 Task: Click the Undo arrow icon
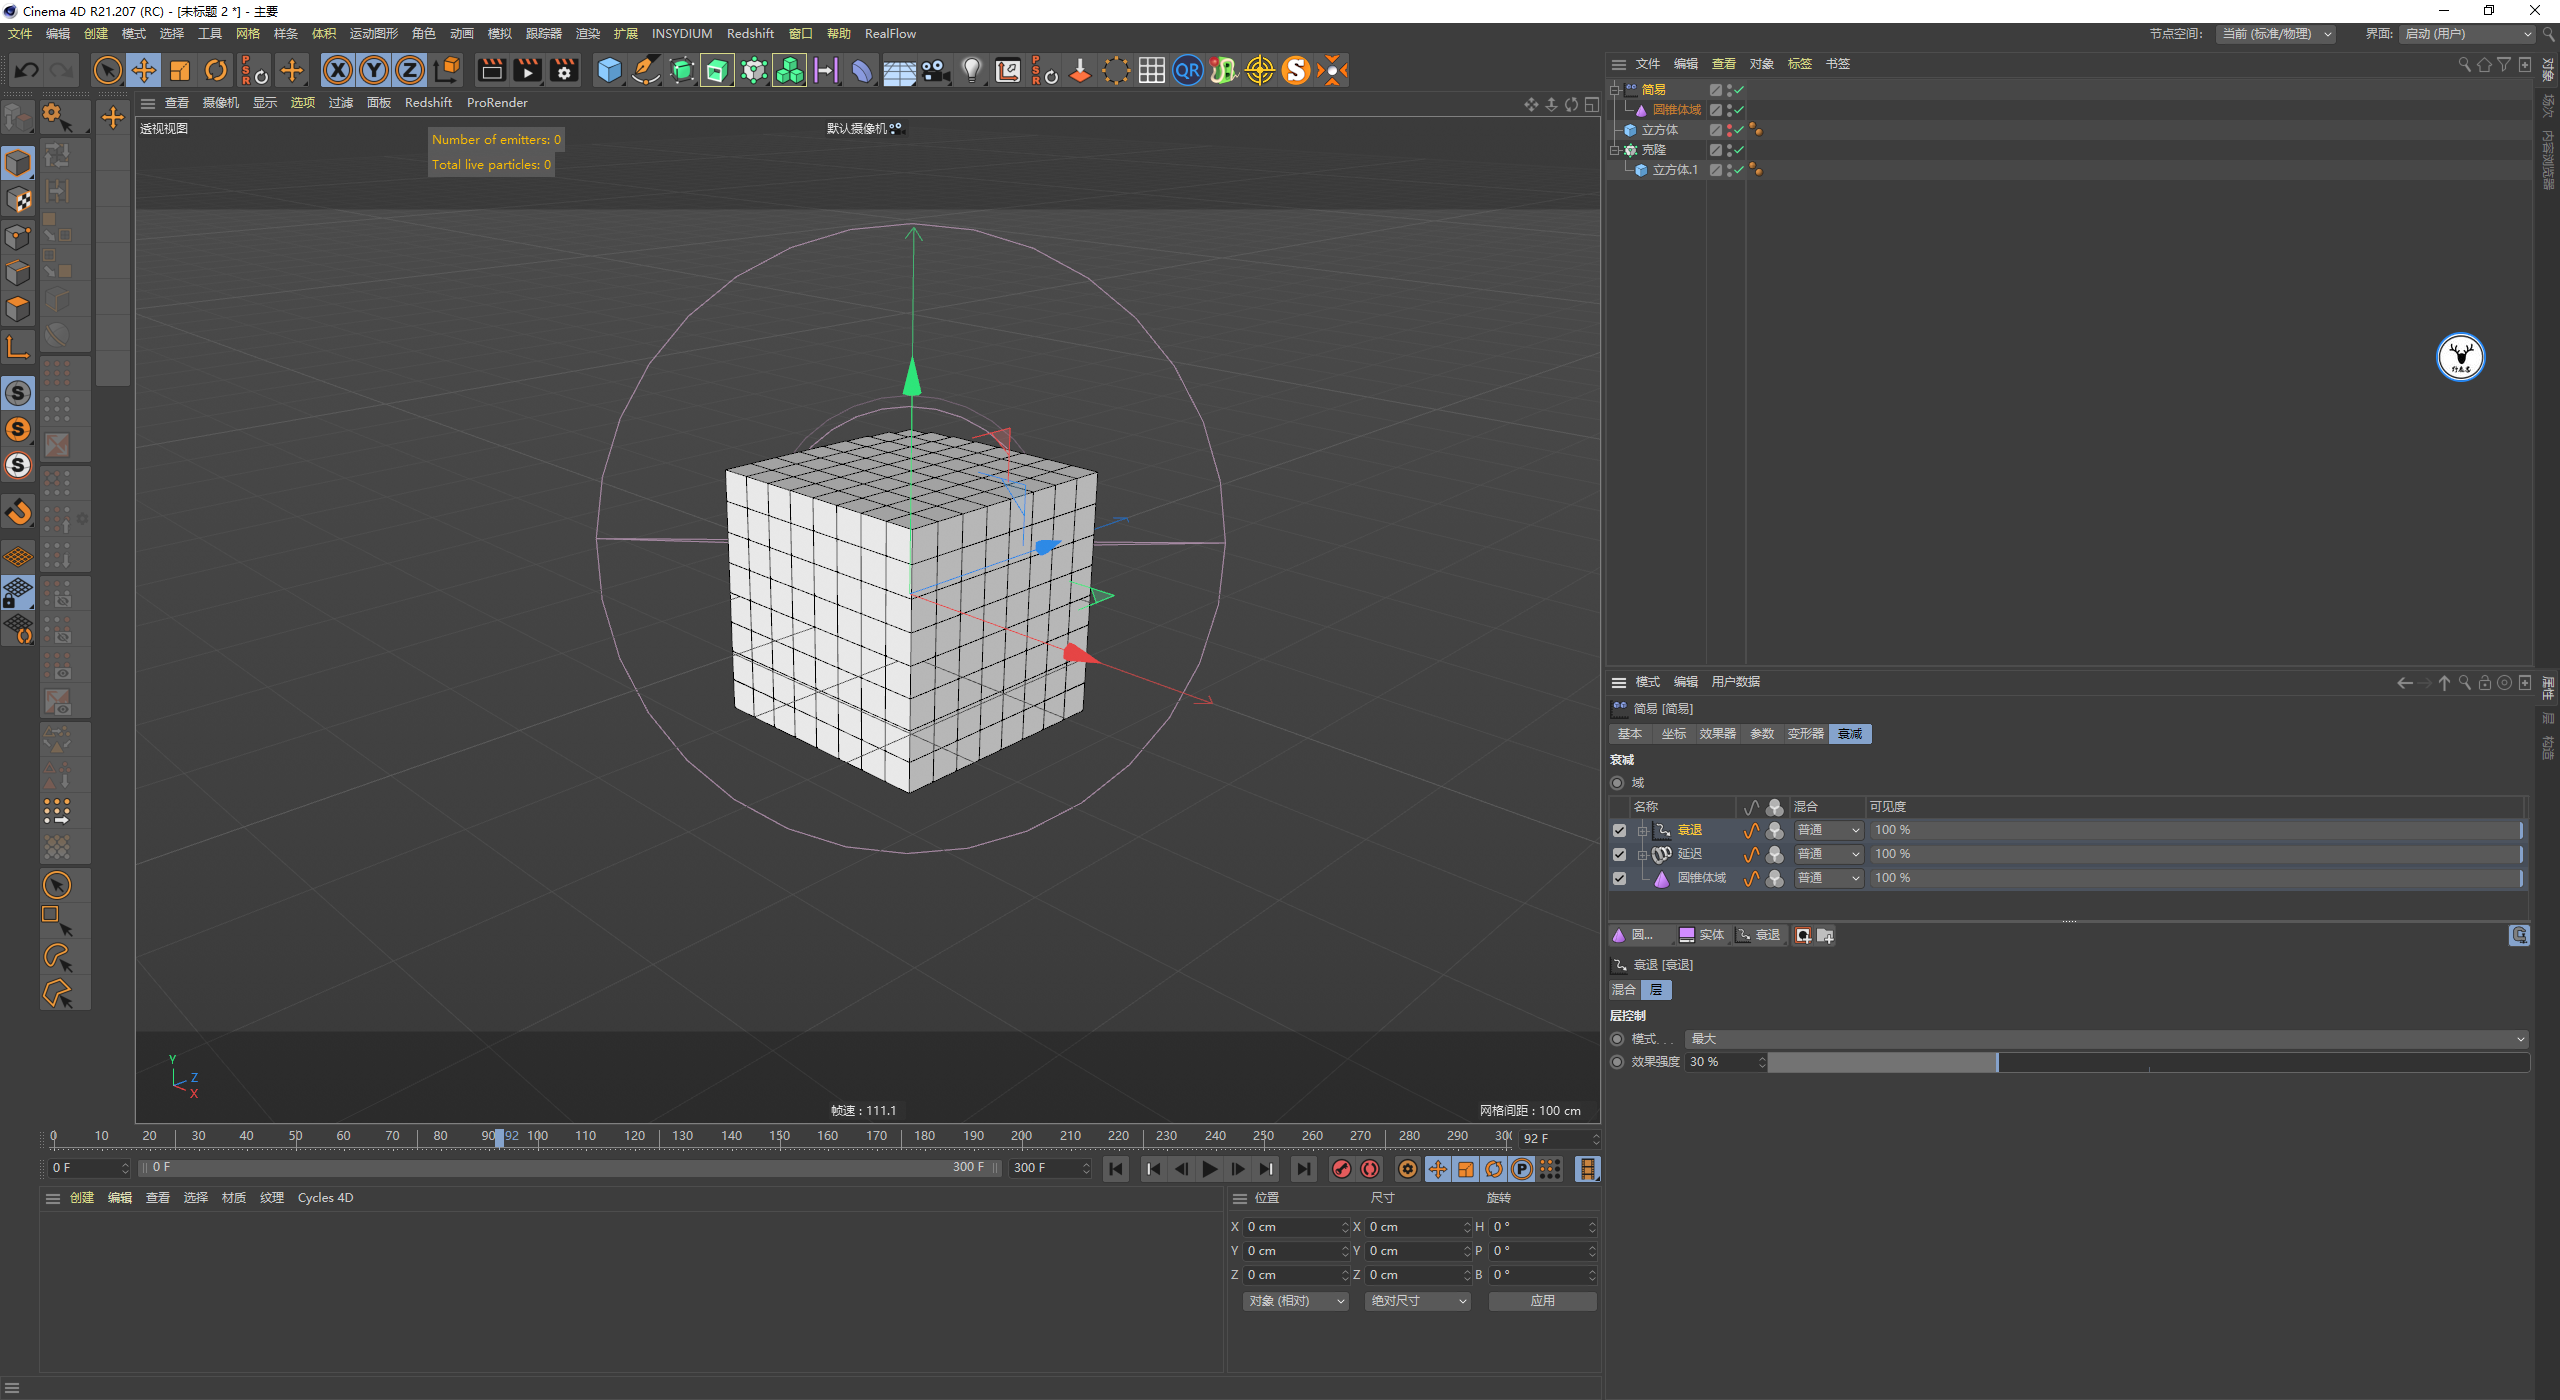pyautogui.click(x=27, y=70)
